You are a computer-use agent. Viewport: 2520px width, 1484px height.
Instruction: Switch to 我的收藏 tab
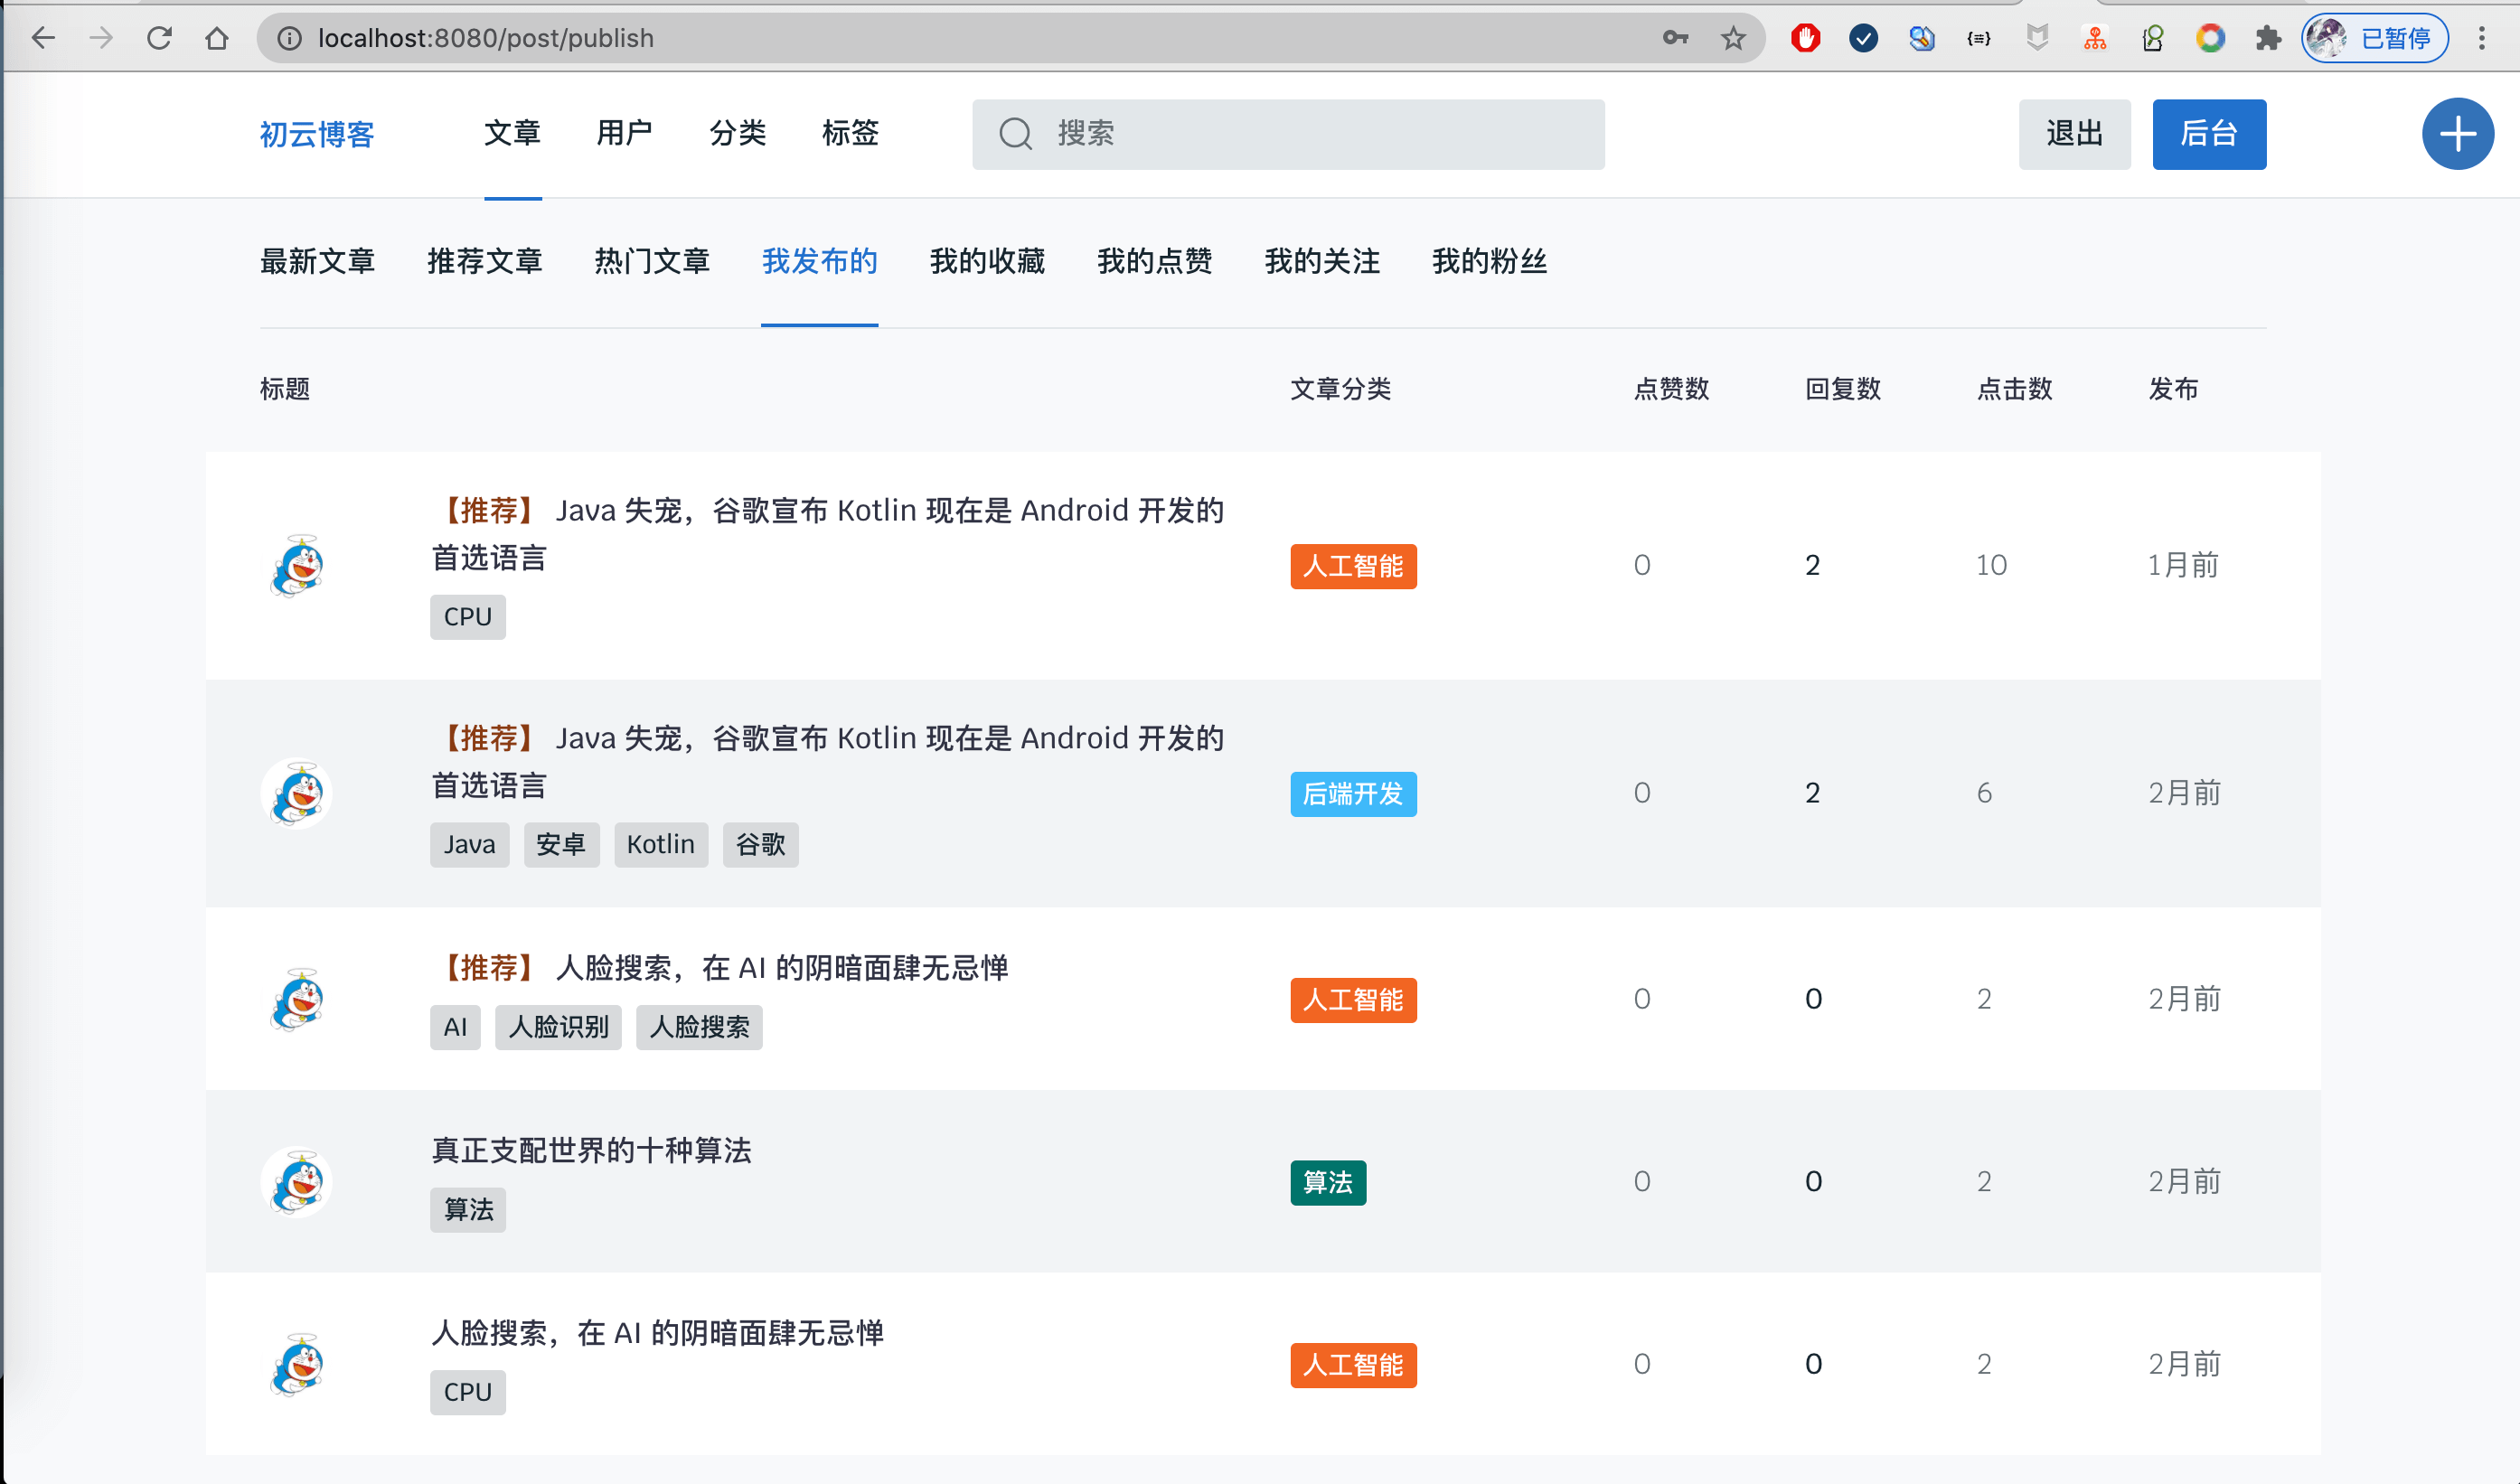point(987,262)
